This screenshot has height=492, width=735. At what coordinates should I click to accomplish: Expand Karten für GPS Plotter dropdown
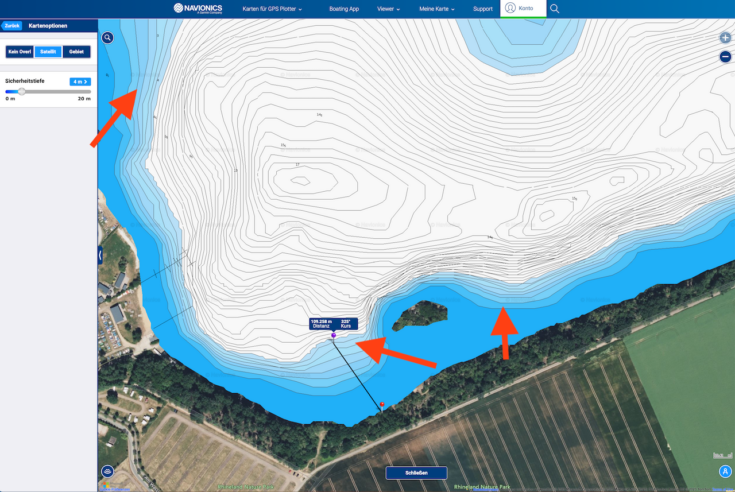click(x=272, y=9)
